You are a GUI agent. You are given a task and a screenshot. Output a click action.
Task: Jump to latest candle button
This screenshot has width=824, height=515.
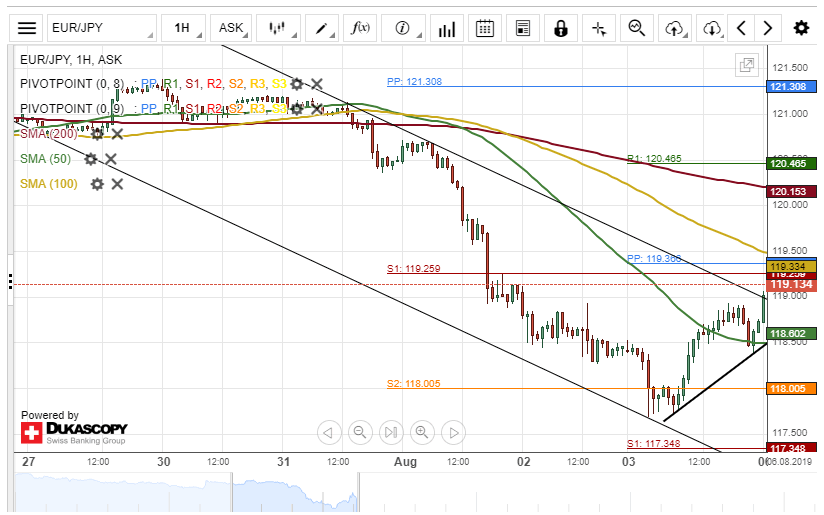391,432
